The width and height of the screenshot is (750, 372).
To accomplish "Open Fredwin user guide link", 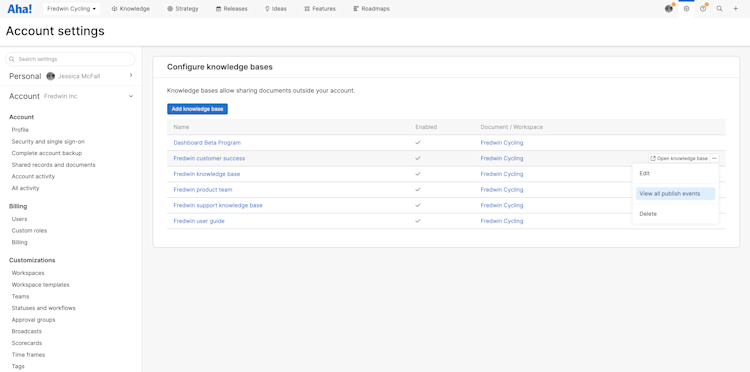I will [x=199, y=221].
